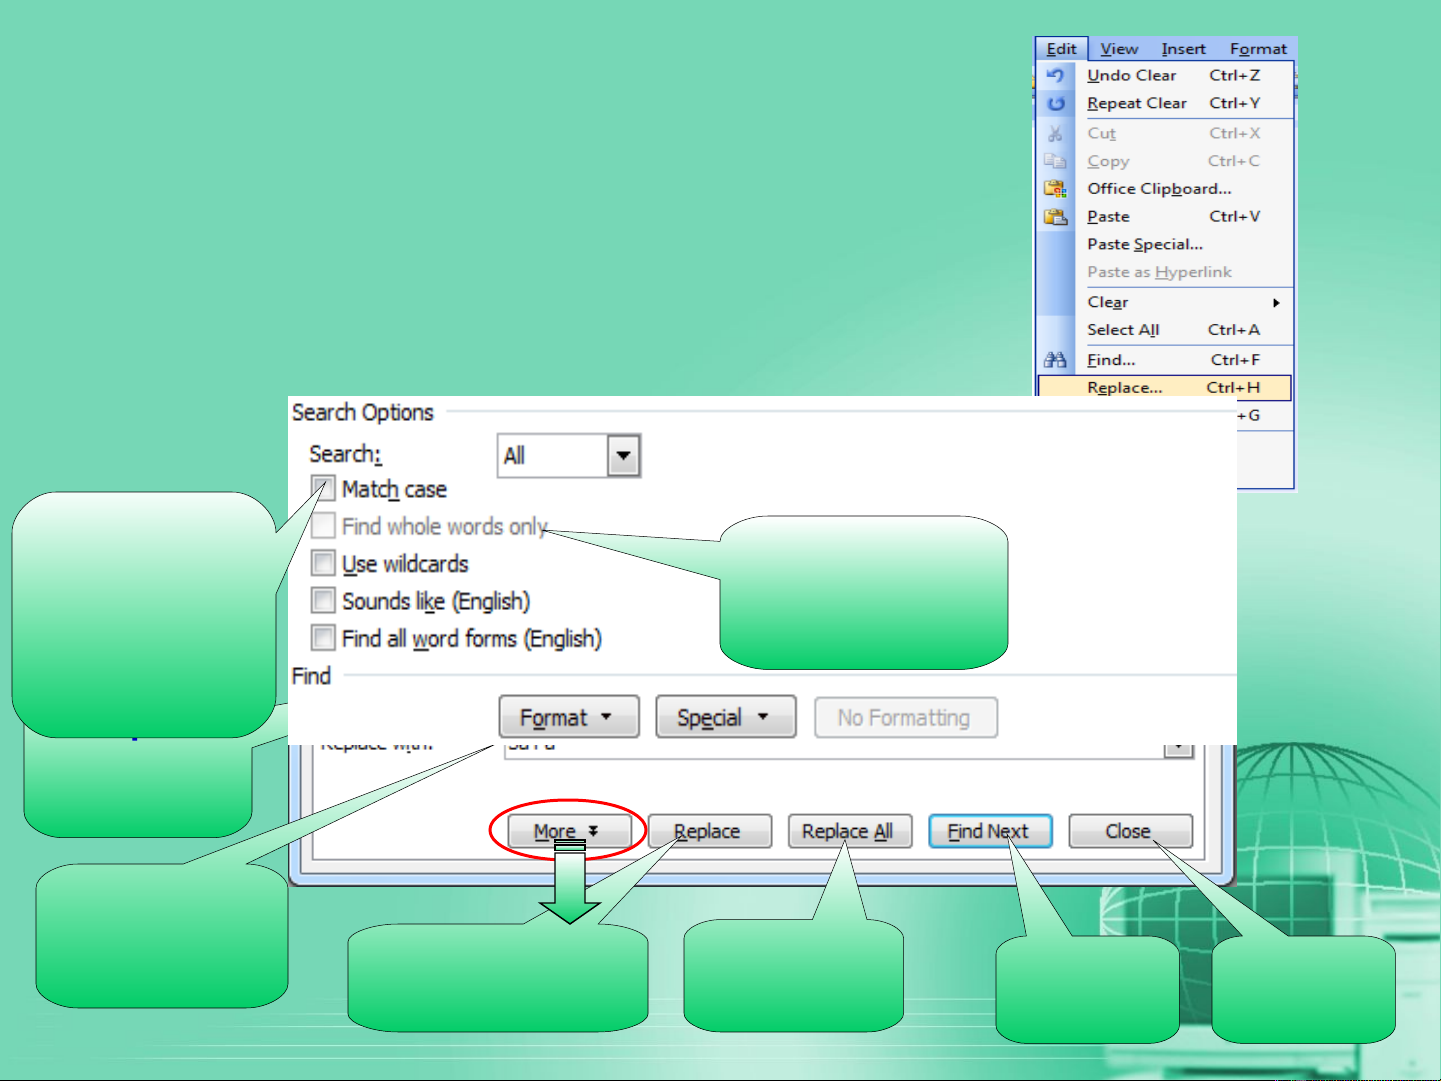The height and width of the screenshot is (1081, 1441).
Task: Toggle Sounds like (English) checkbox
Action: click(323, 600)
